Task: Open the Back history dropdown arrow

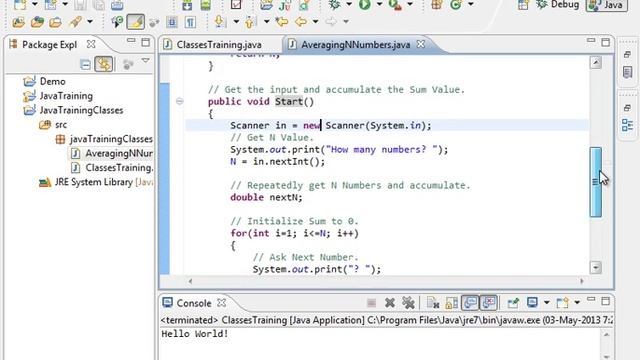Action: click(316, 22)
